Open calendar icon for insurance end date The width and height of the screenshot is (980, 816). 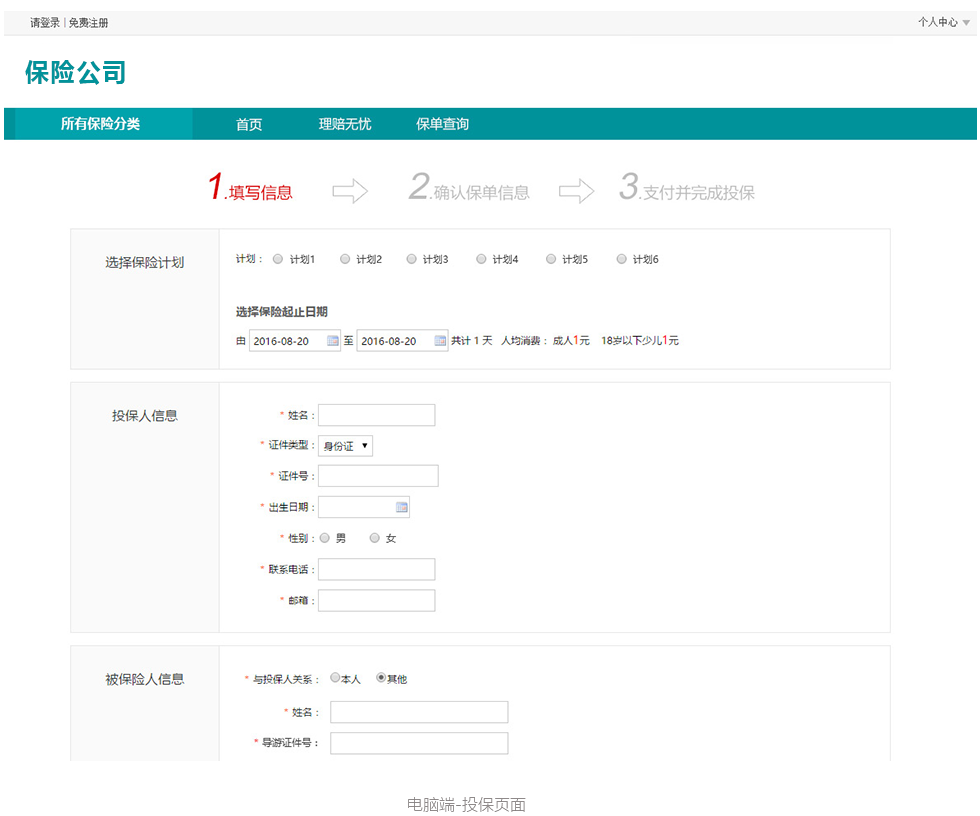(x=440, y=341)
